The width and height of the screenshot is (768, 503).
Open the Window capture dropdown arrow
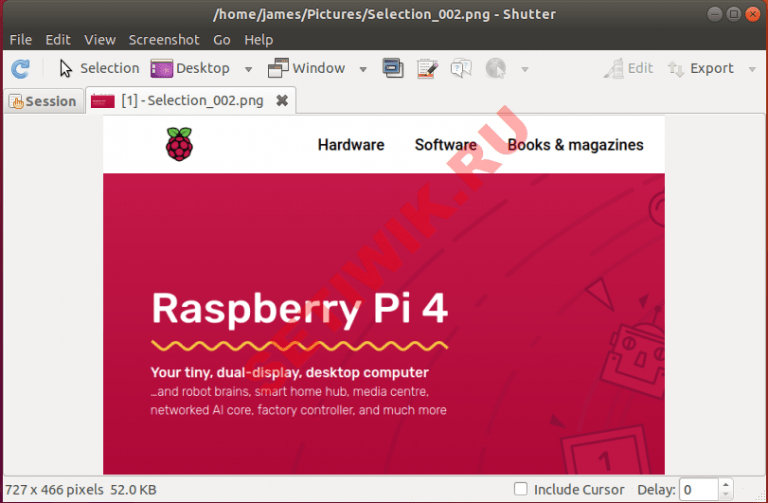coord(362,70)
